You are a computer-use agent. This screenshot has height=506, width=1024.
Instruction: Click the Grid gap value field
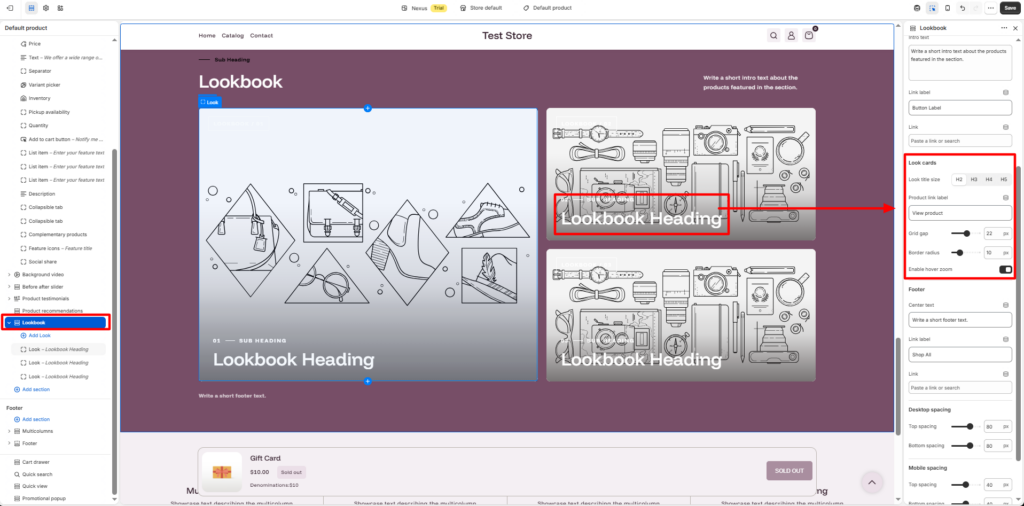(997, 233)
